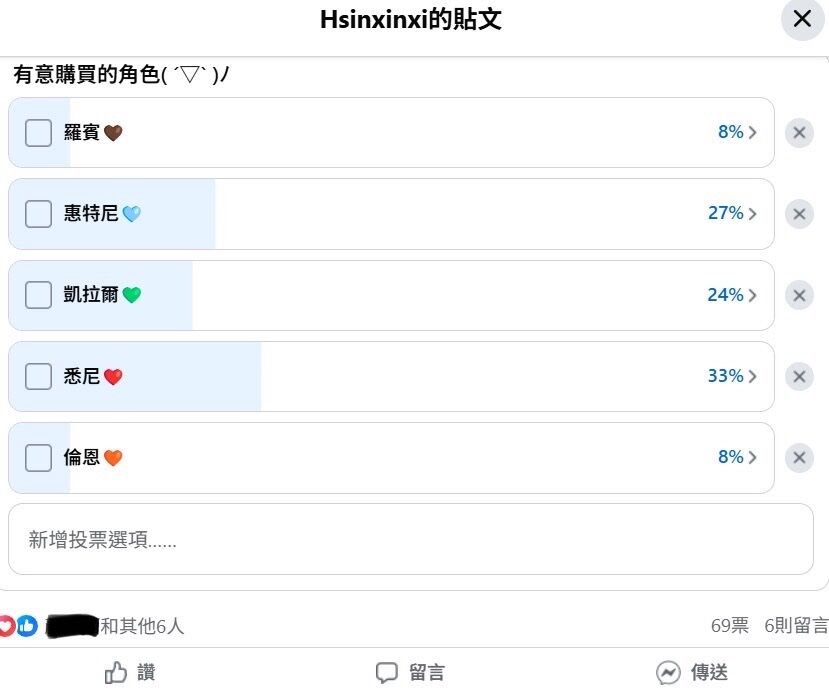Expand voters for 惠特尼 at 27%
The height and width of the screenshot is (692, 829).
732,214
